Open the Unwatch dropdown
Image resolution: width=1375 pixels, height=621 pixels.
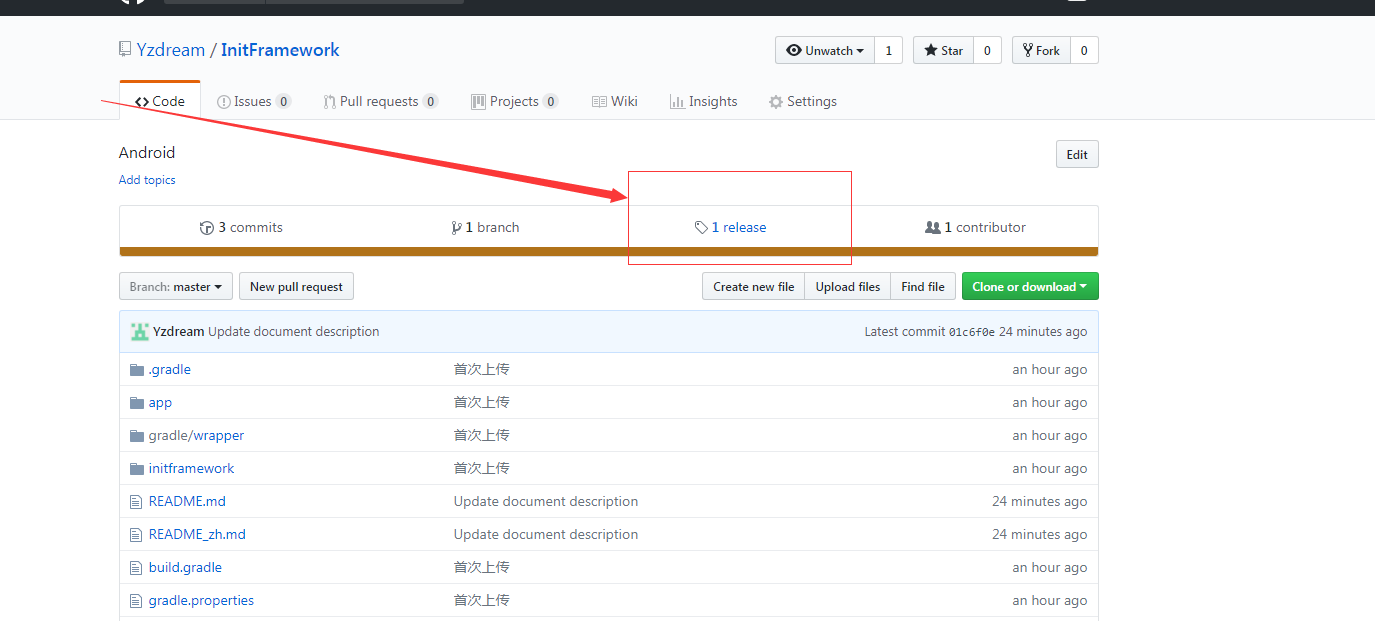click(x=825, y=50)
